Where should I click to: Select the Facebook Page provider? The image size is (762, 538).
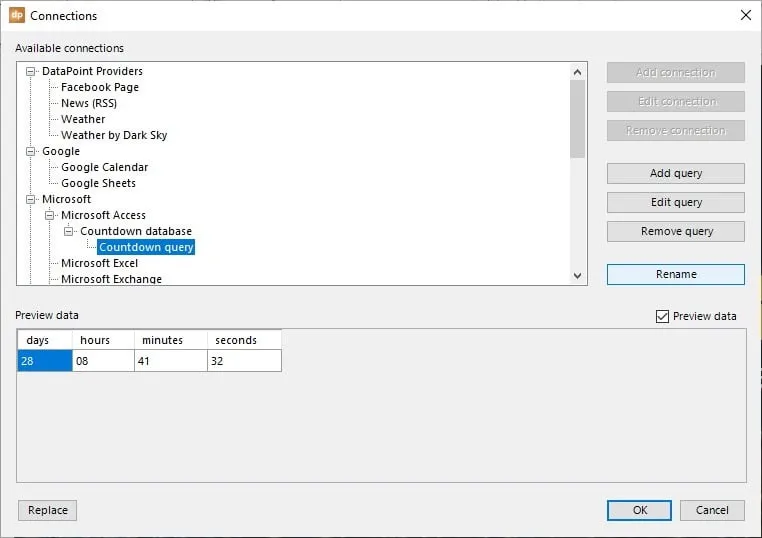(100, 87)
